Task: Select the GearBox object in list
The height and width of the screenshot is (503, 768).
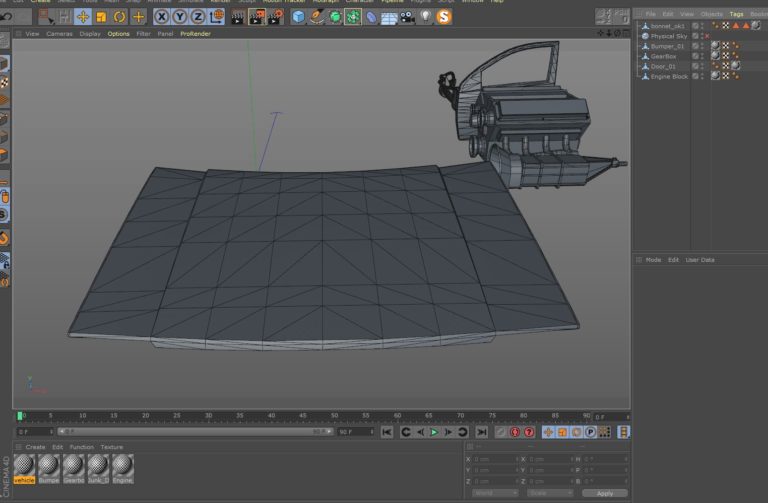Action: pos(663,56)
